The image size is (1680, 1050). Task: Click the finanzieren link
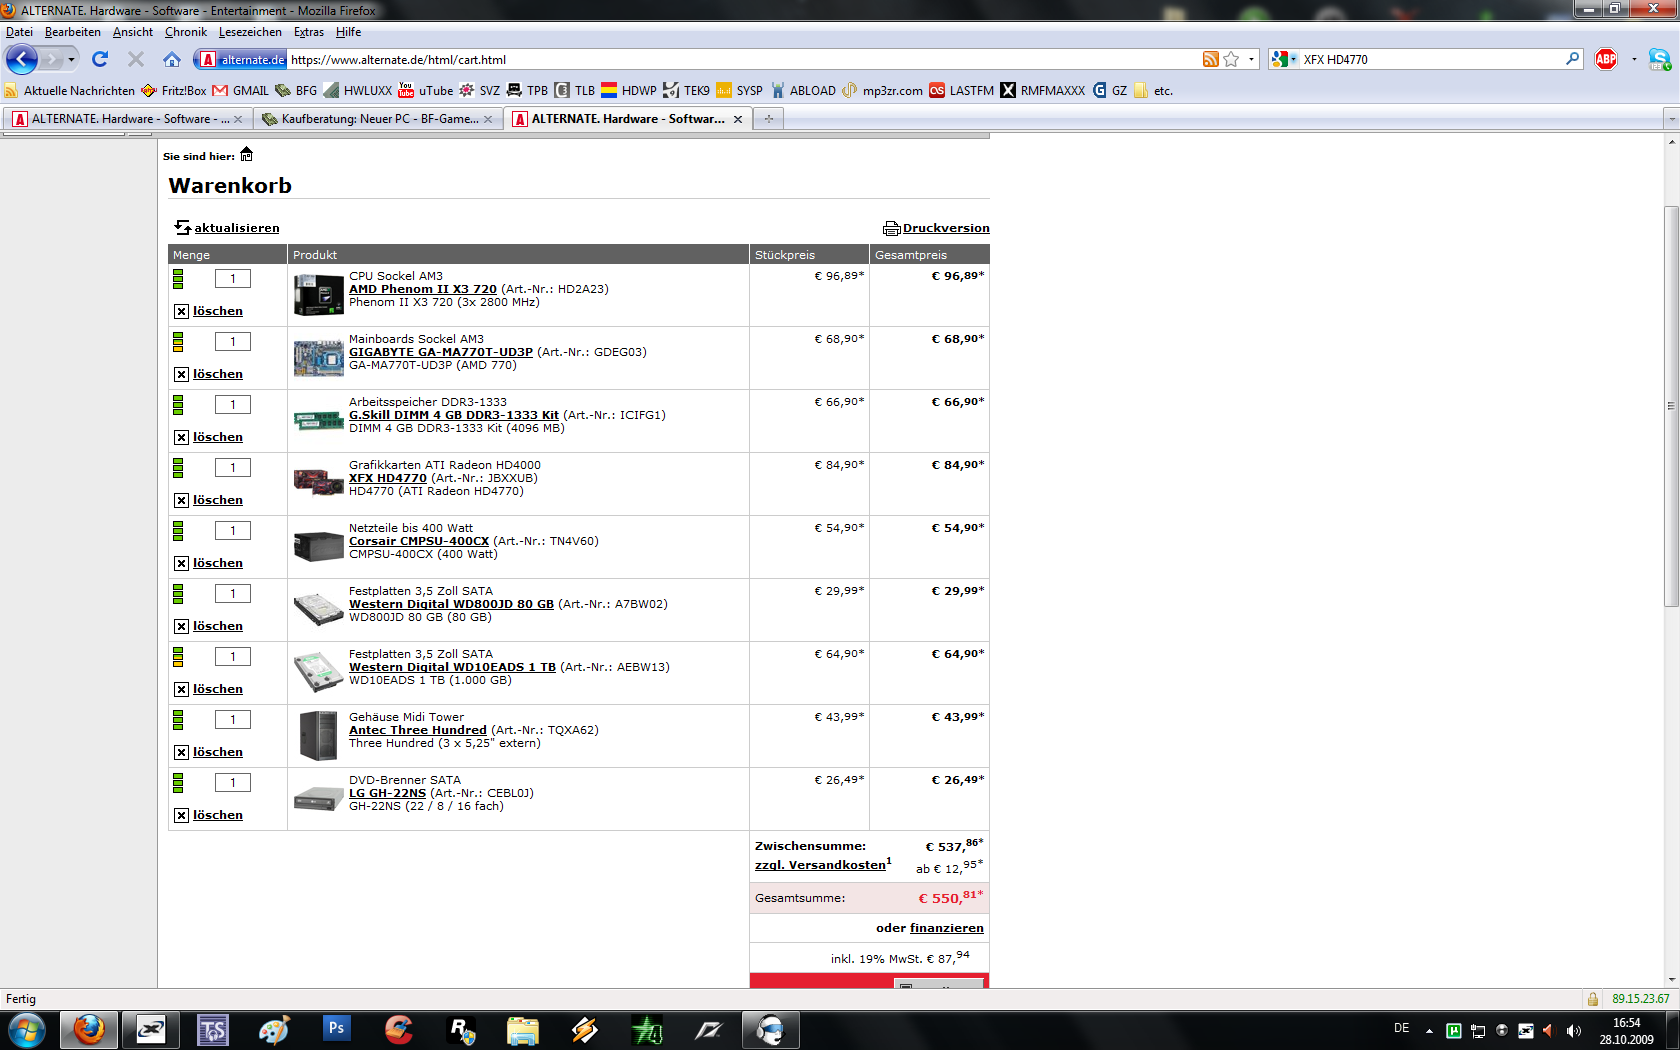[946, 928]
